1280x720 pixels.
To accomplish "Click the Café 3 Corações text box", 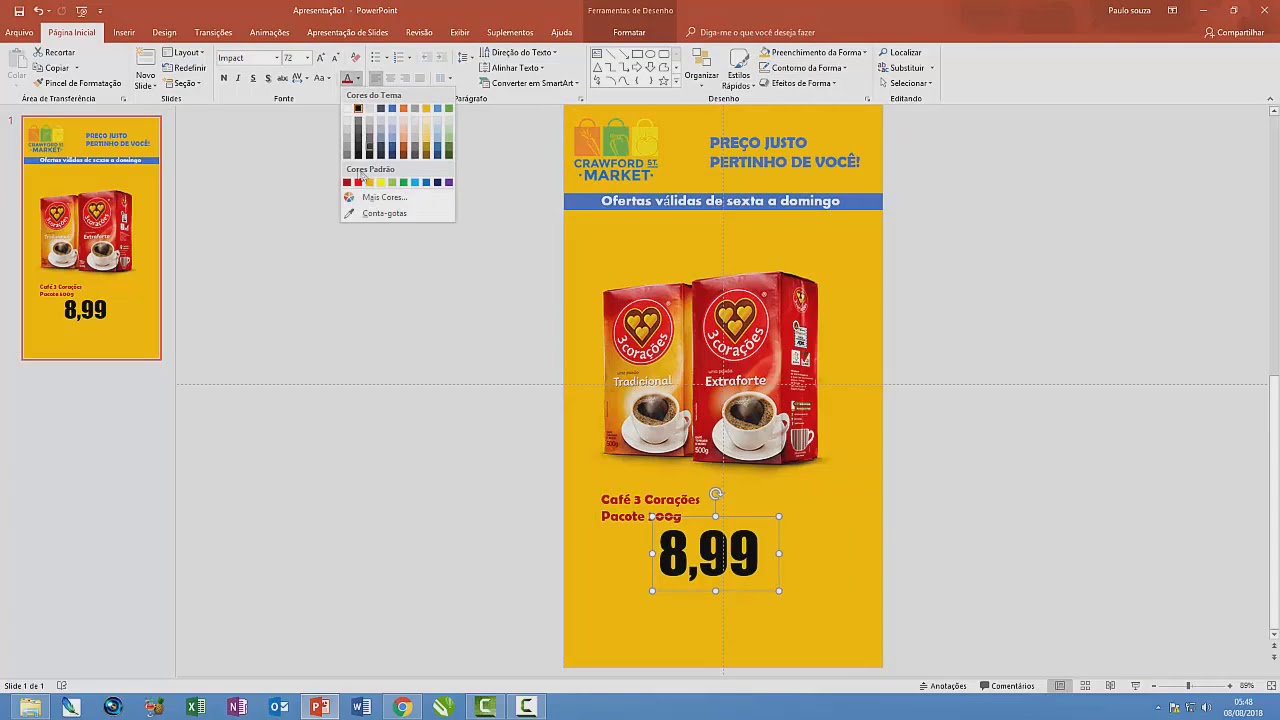I will click(x=650, y=508).
